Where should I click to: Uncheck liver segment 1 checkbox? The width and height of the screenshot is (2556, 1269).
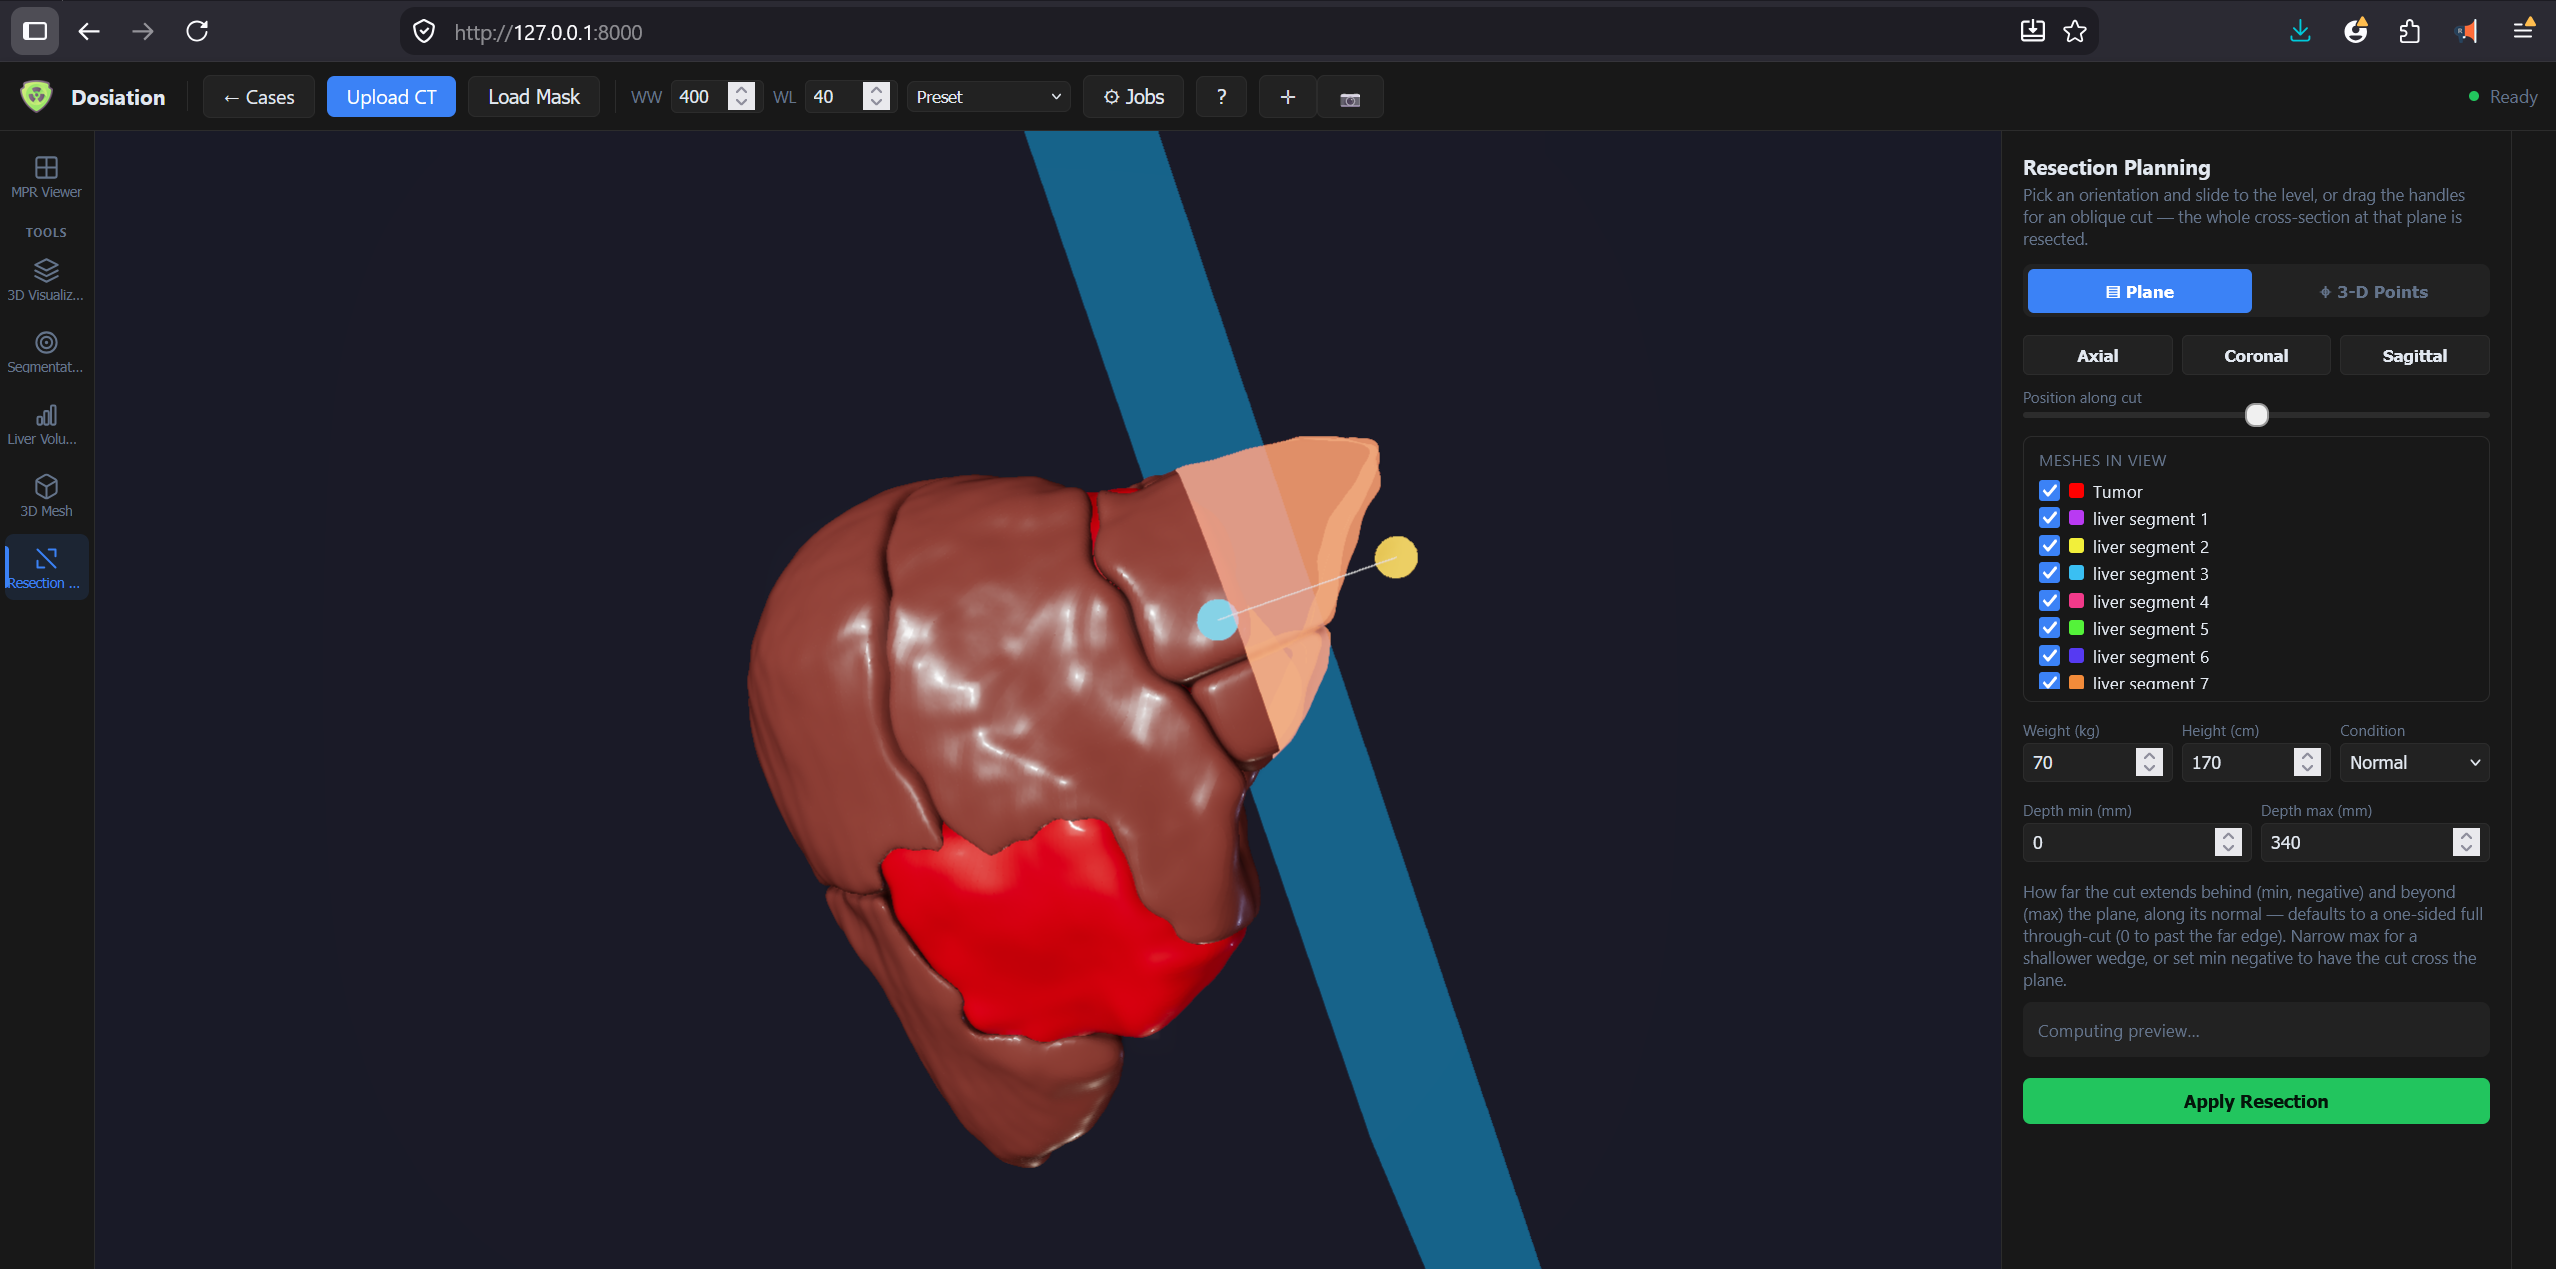[2049, 518]
